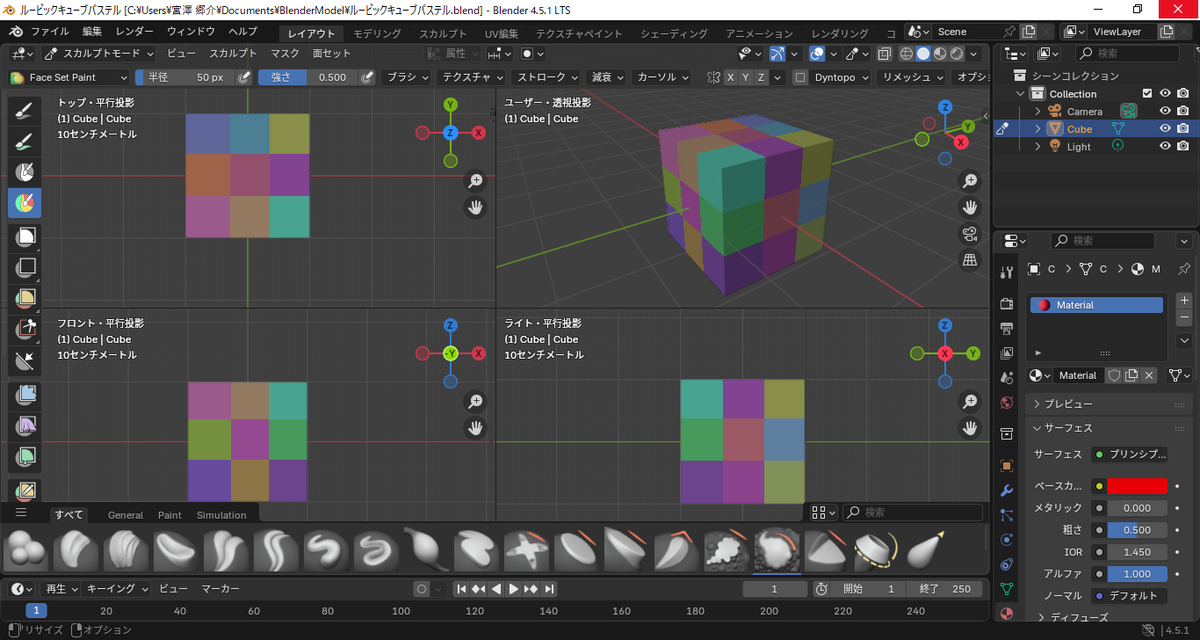Open the Scene properties tab
Image resolution: width=1200 pixels, height=640 pixels.
point(1008,378)
